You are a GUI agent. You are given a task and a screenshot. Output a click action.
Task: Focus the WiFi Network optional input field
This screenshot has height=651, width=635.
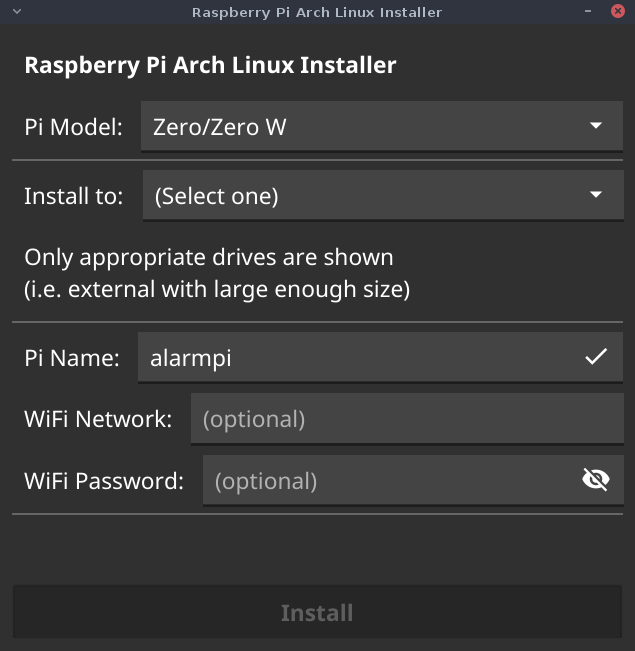[407, 418]
